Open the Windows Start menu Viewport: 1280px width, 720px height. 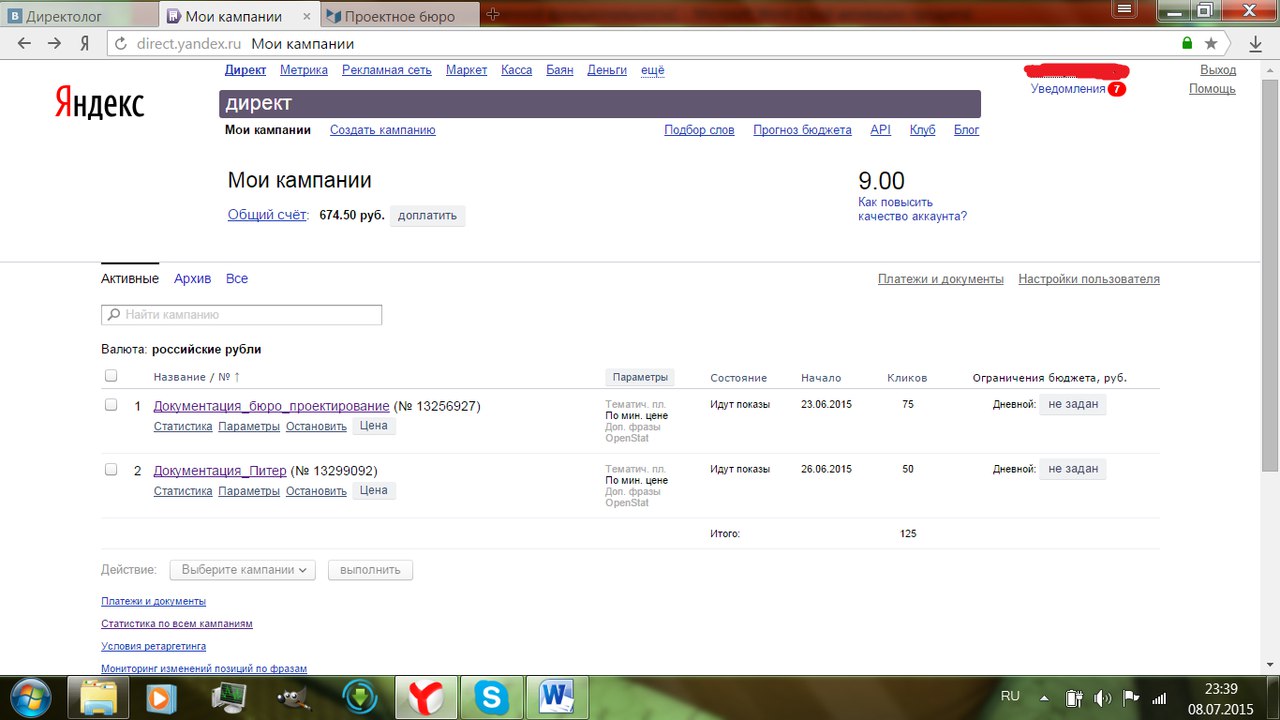30,697
